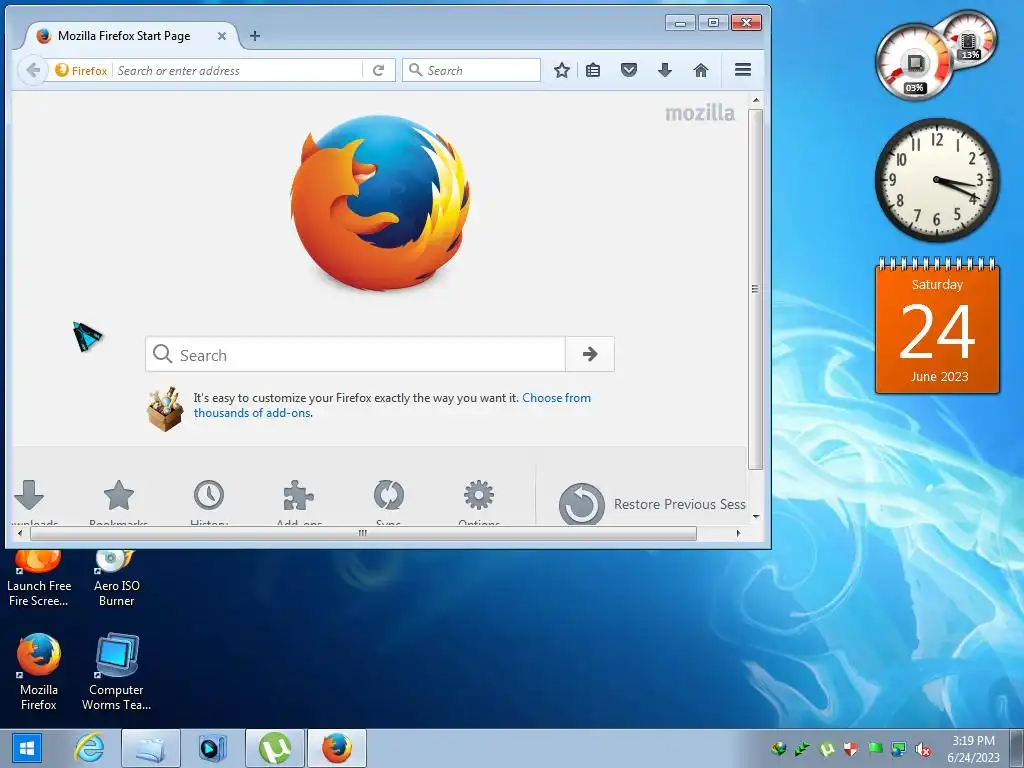Go to Home page via house icon

[701, 70]
